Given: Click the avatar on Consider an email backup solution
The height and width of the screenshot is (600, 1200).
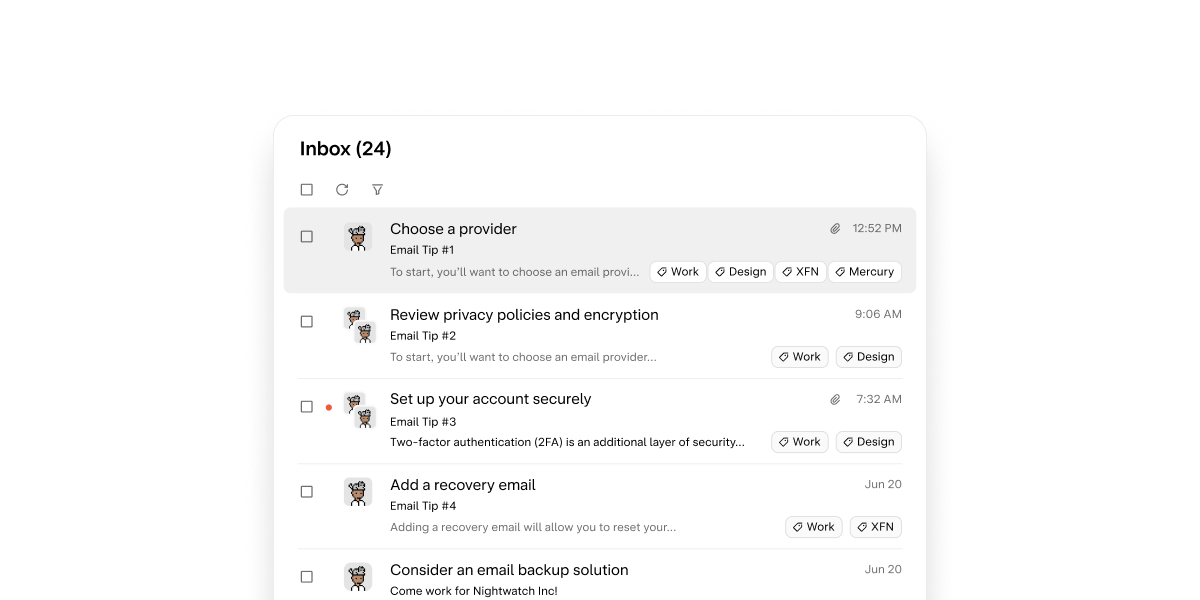Looking at the screenshot, I should pos(357,577).
